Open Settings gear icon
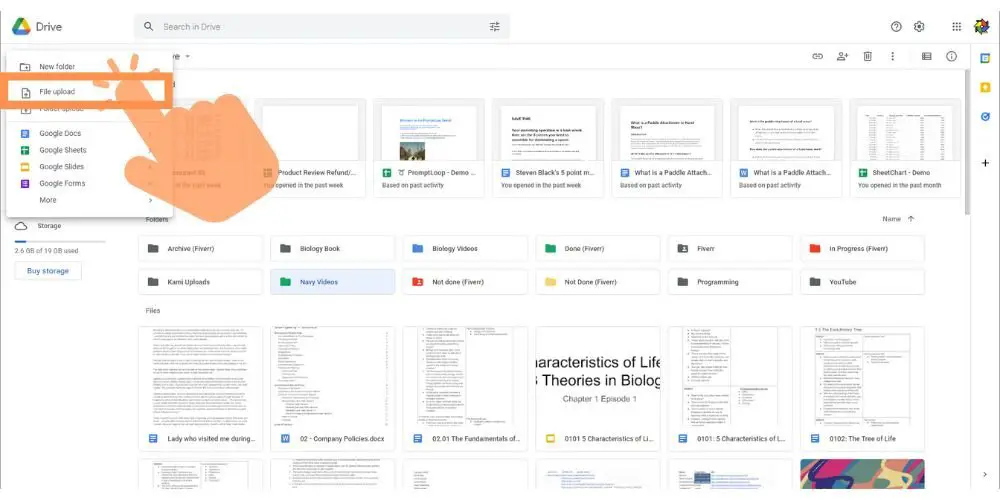Image resolution: width=1000 pixels, height=500 pixels. click(x=919, y=27)
